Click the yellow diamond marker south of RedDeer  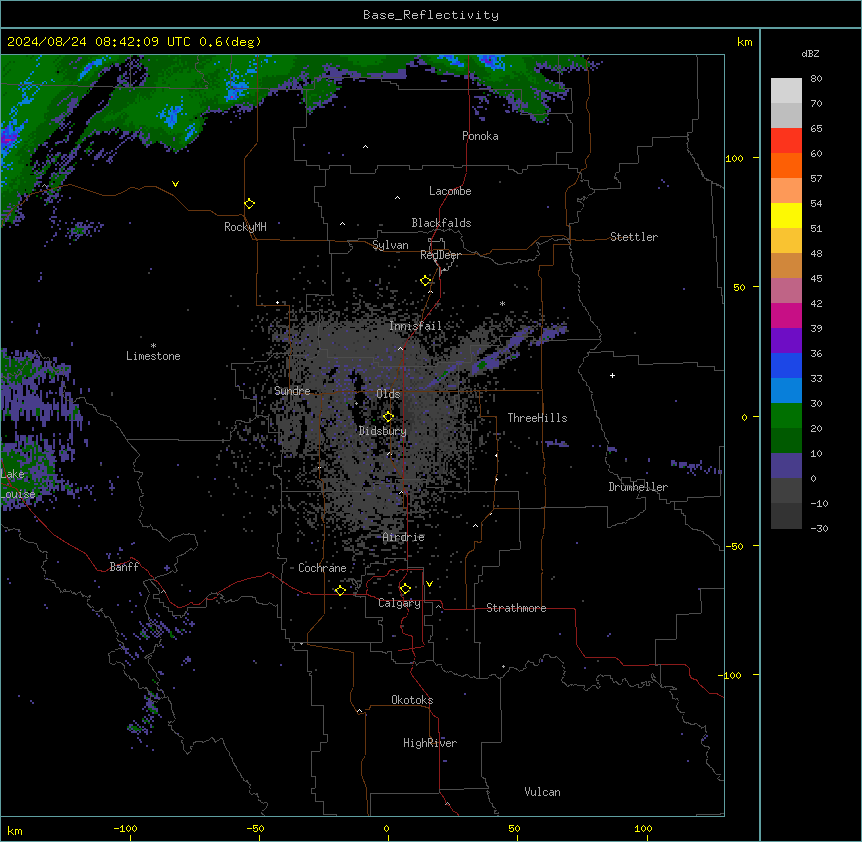pyautogui.click(x=426, y=281)
